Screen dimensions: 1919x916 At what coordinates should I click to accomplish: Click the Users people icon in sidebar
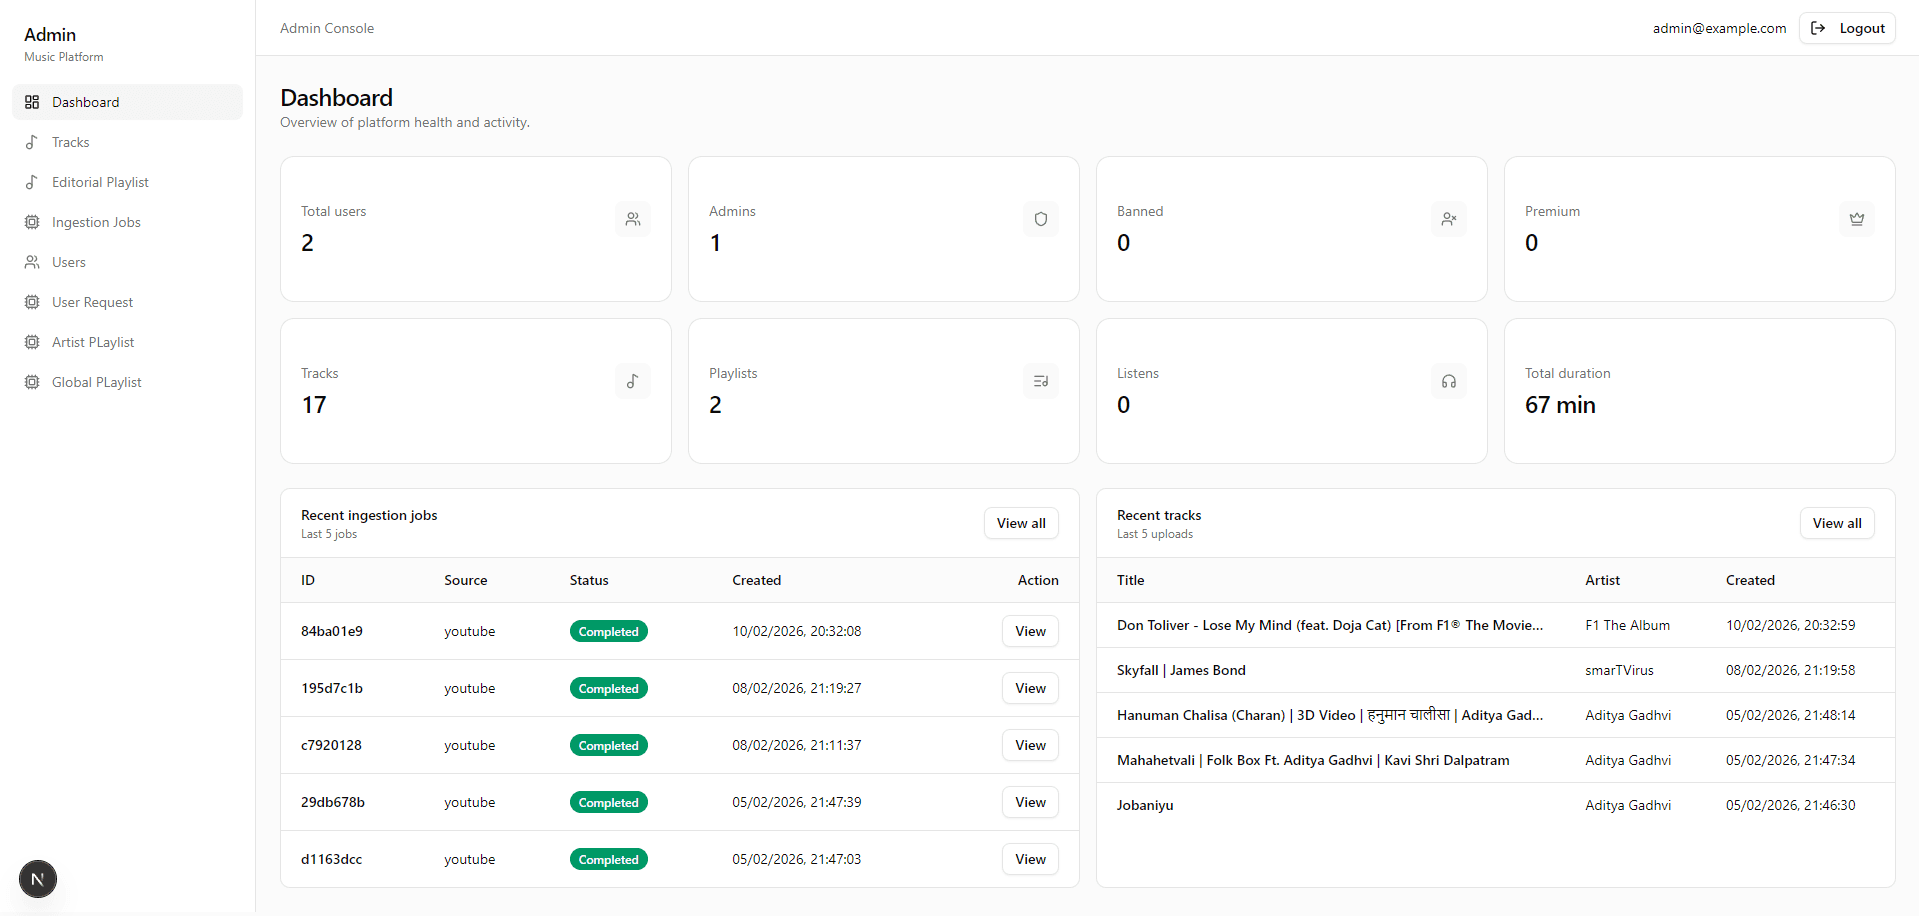[x=32, y=262]
